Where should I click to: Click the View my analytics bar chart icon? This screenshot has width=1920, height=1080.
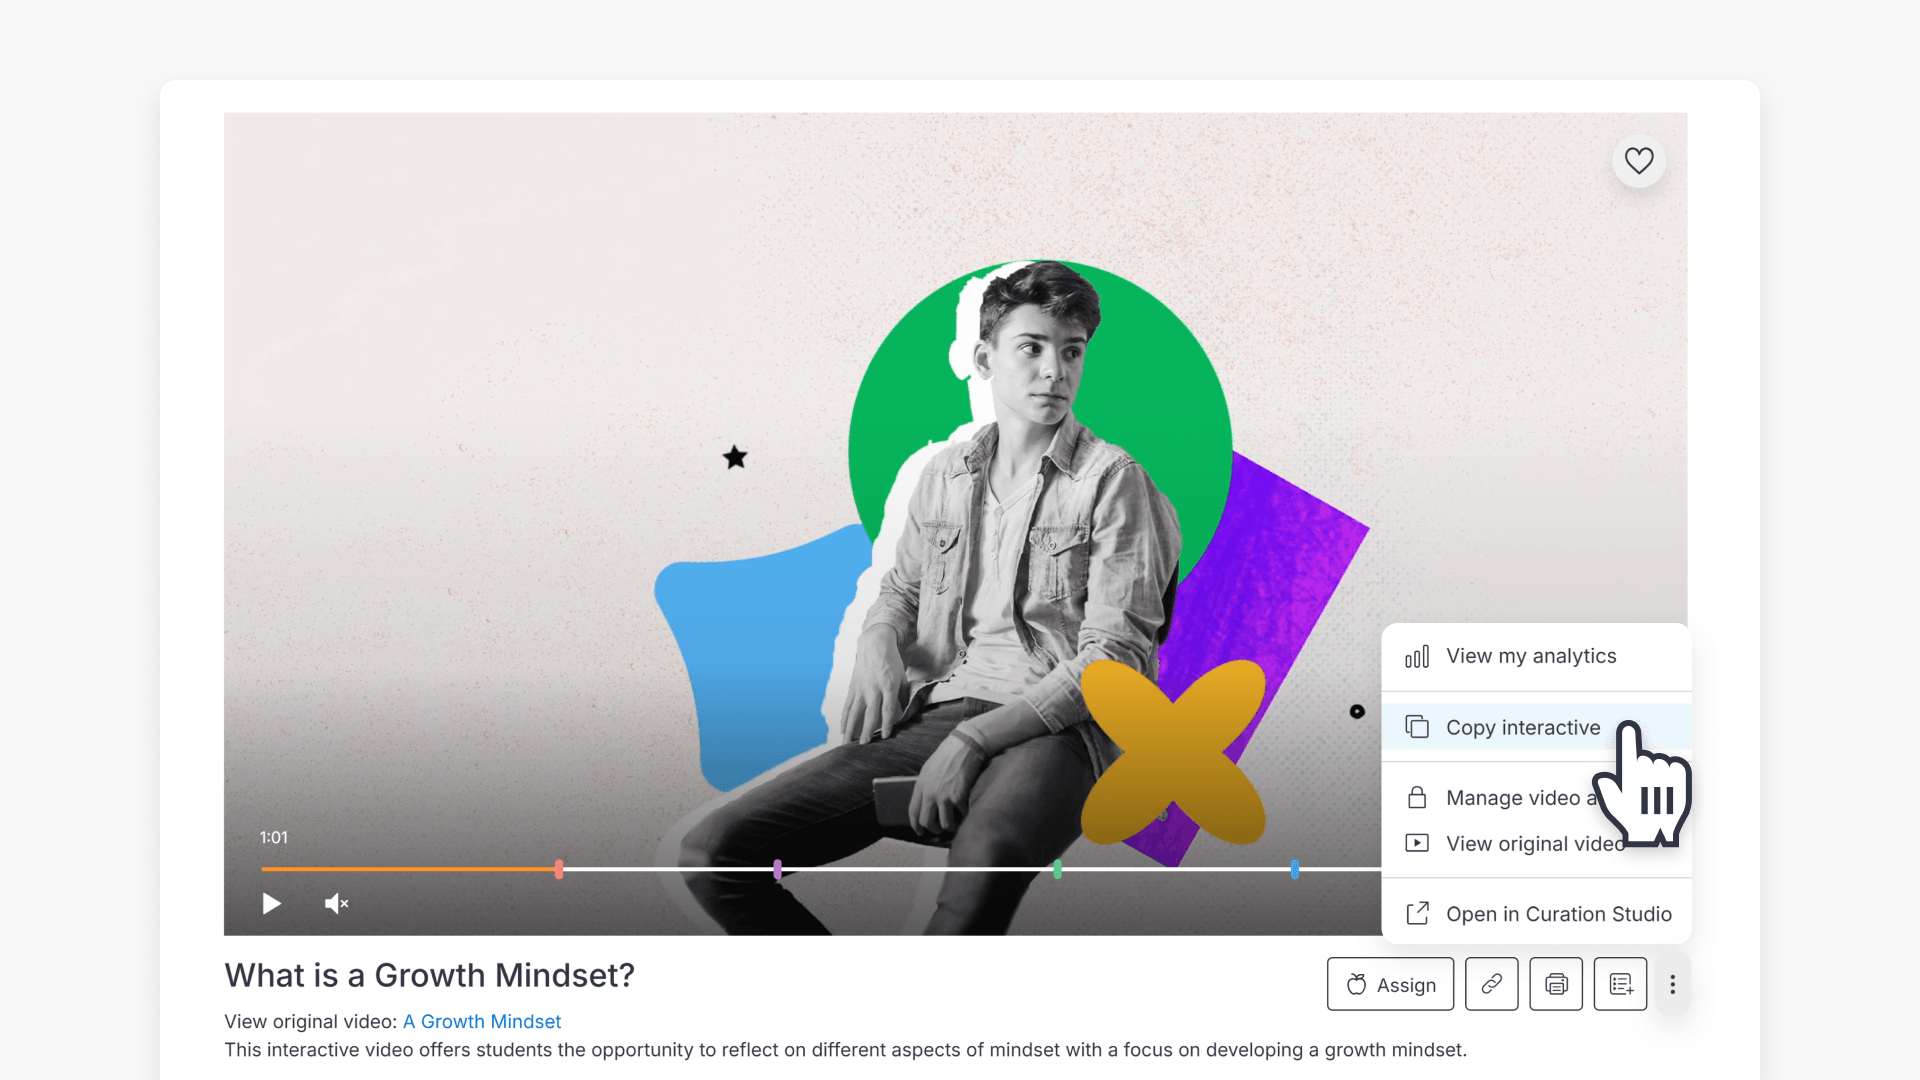pyautogui.click(x=1417, y=657)
